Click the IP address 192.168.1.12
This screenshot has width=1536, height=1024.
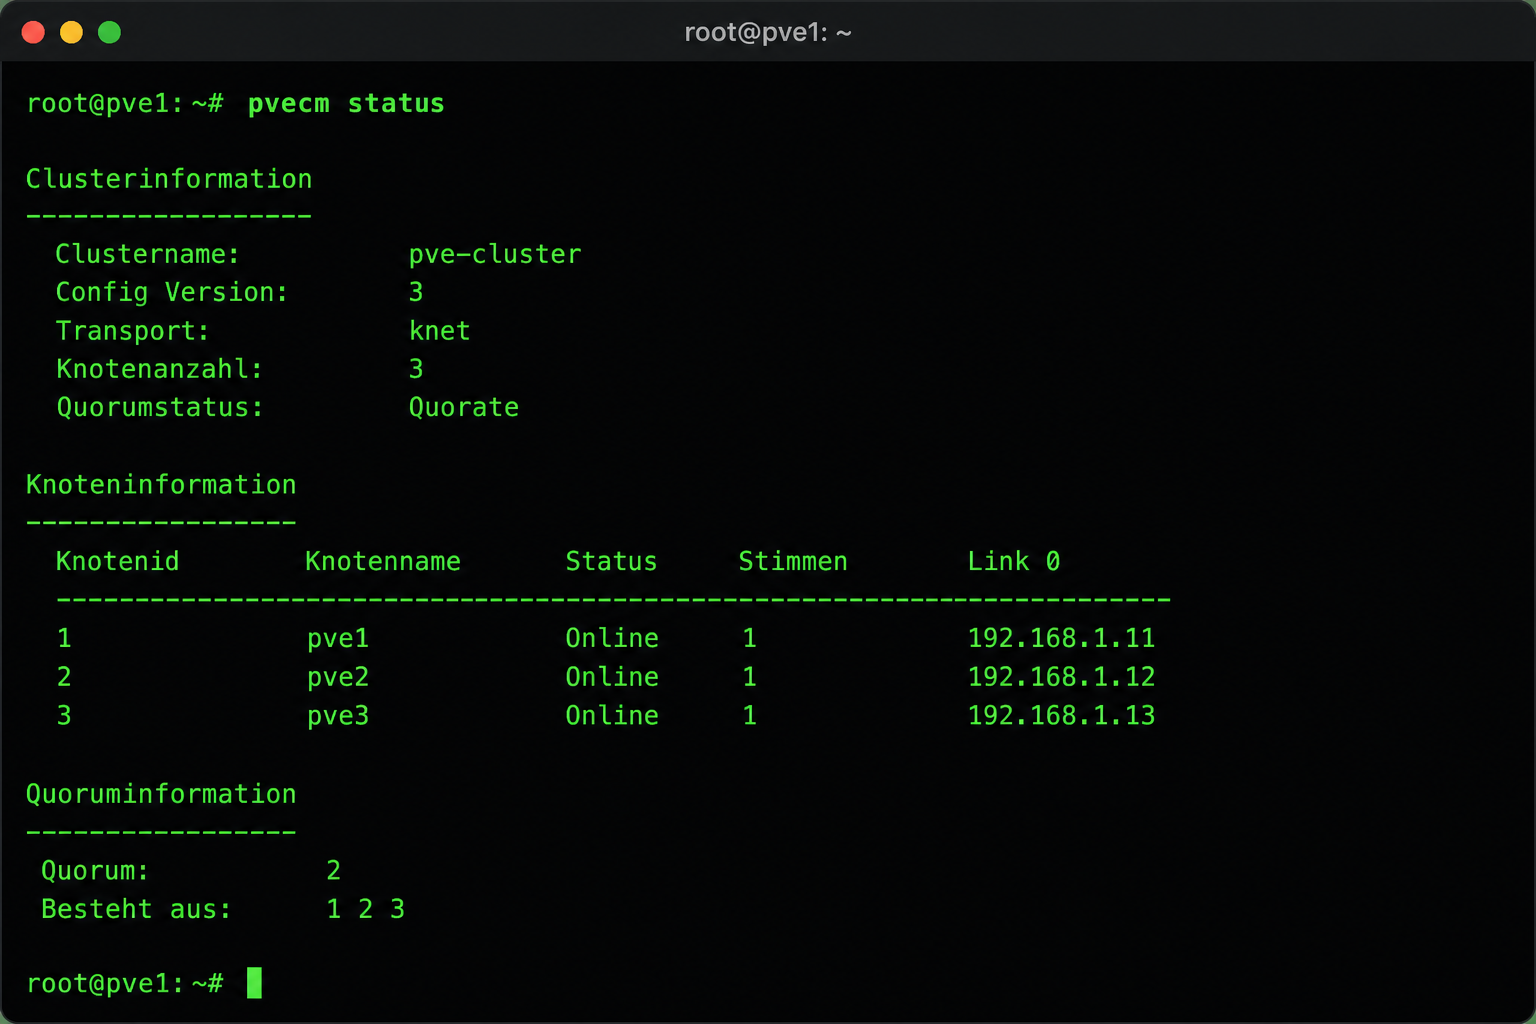(x=1061, y=678)
